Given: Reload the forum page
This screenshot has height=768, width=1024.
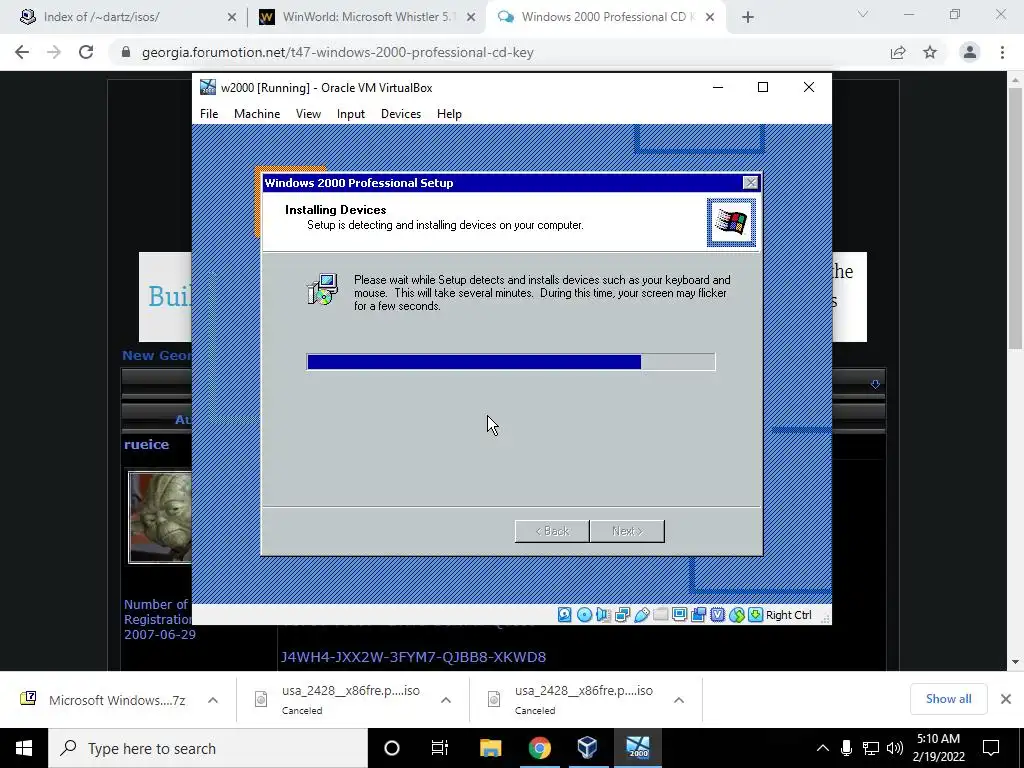Looking at the screenshot, I should point(86,52).
